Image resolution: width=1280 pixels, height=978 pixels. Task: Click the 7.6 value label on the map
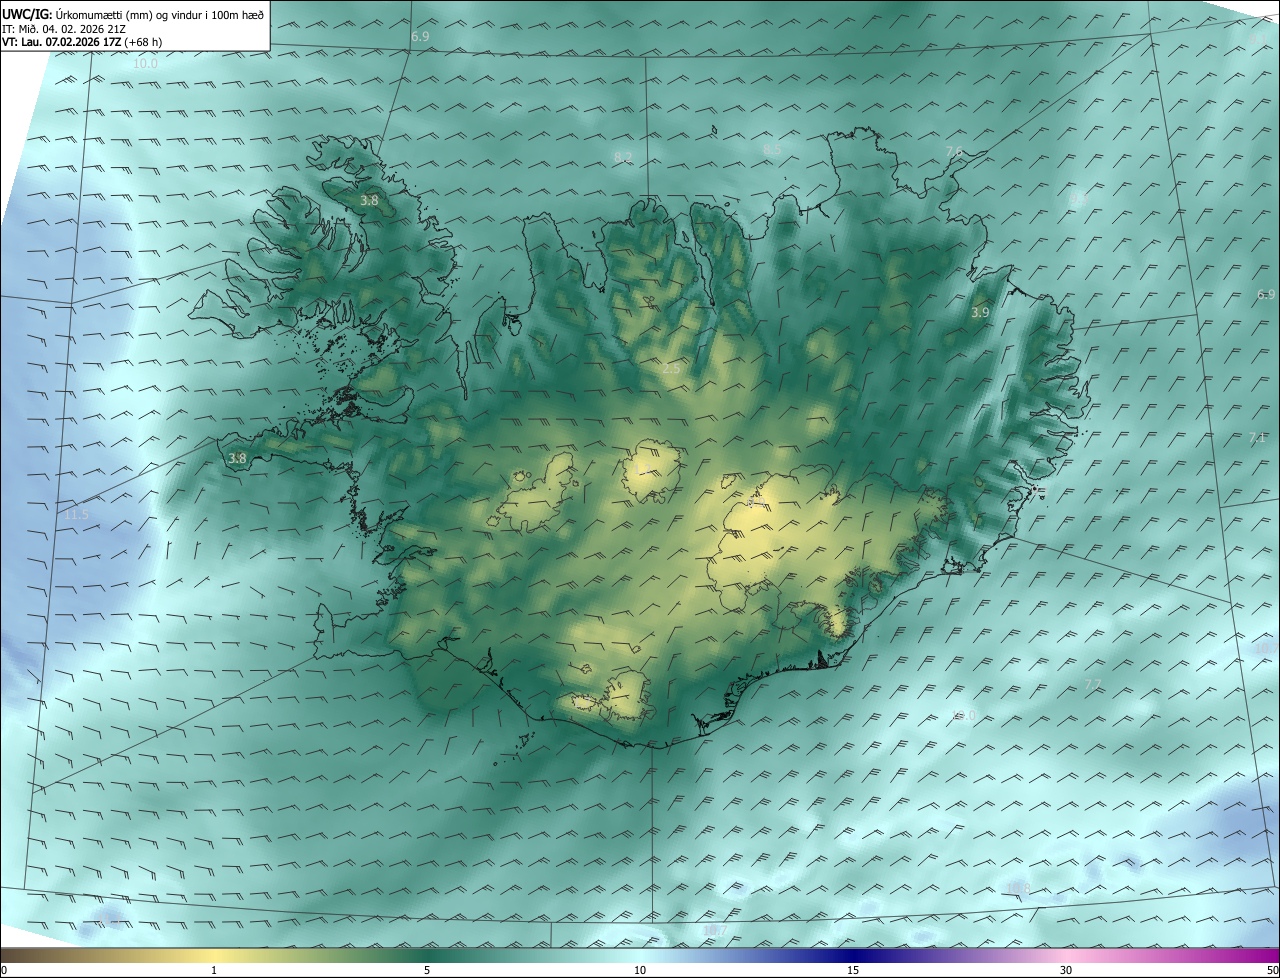(x=954, y=151)
